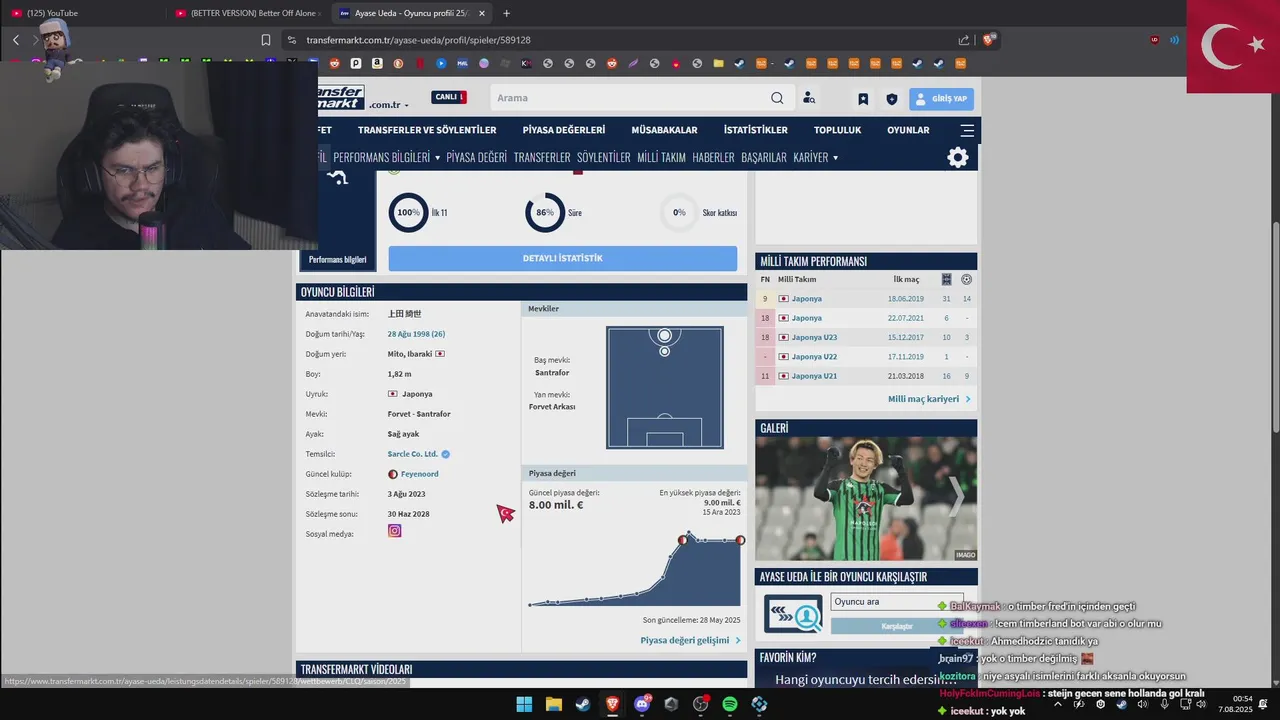Open the MAL bookmark in bookmarks bar
The height and width of the screenshot is (720, 1280).
[x=462, y=63]
